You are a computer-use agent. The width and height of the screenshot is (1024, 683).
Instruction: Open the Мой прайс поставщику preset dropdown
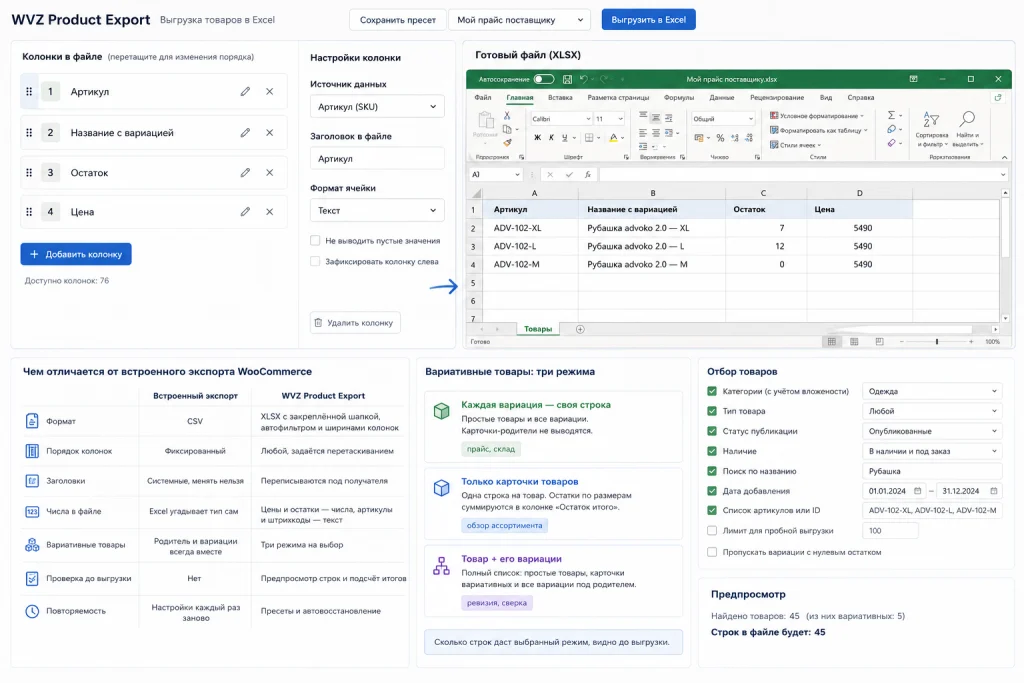[520, 20]
